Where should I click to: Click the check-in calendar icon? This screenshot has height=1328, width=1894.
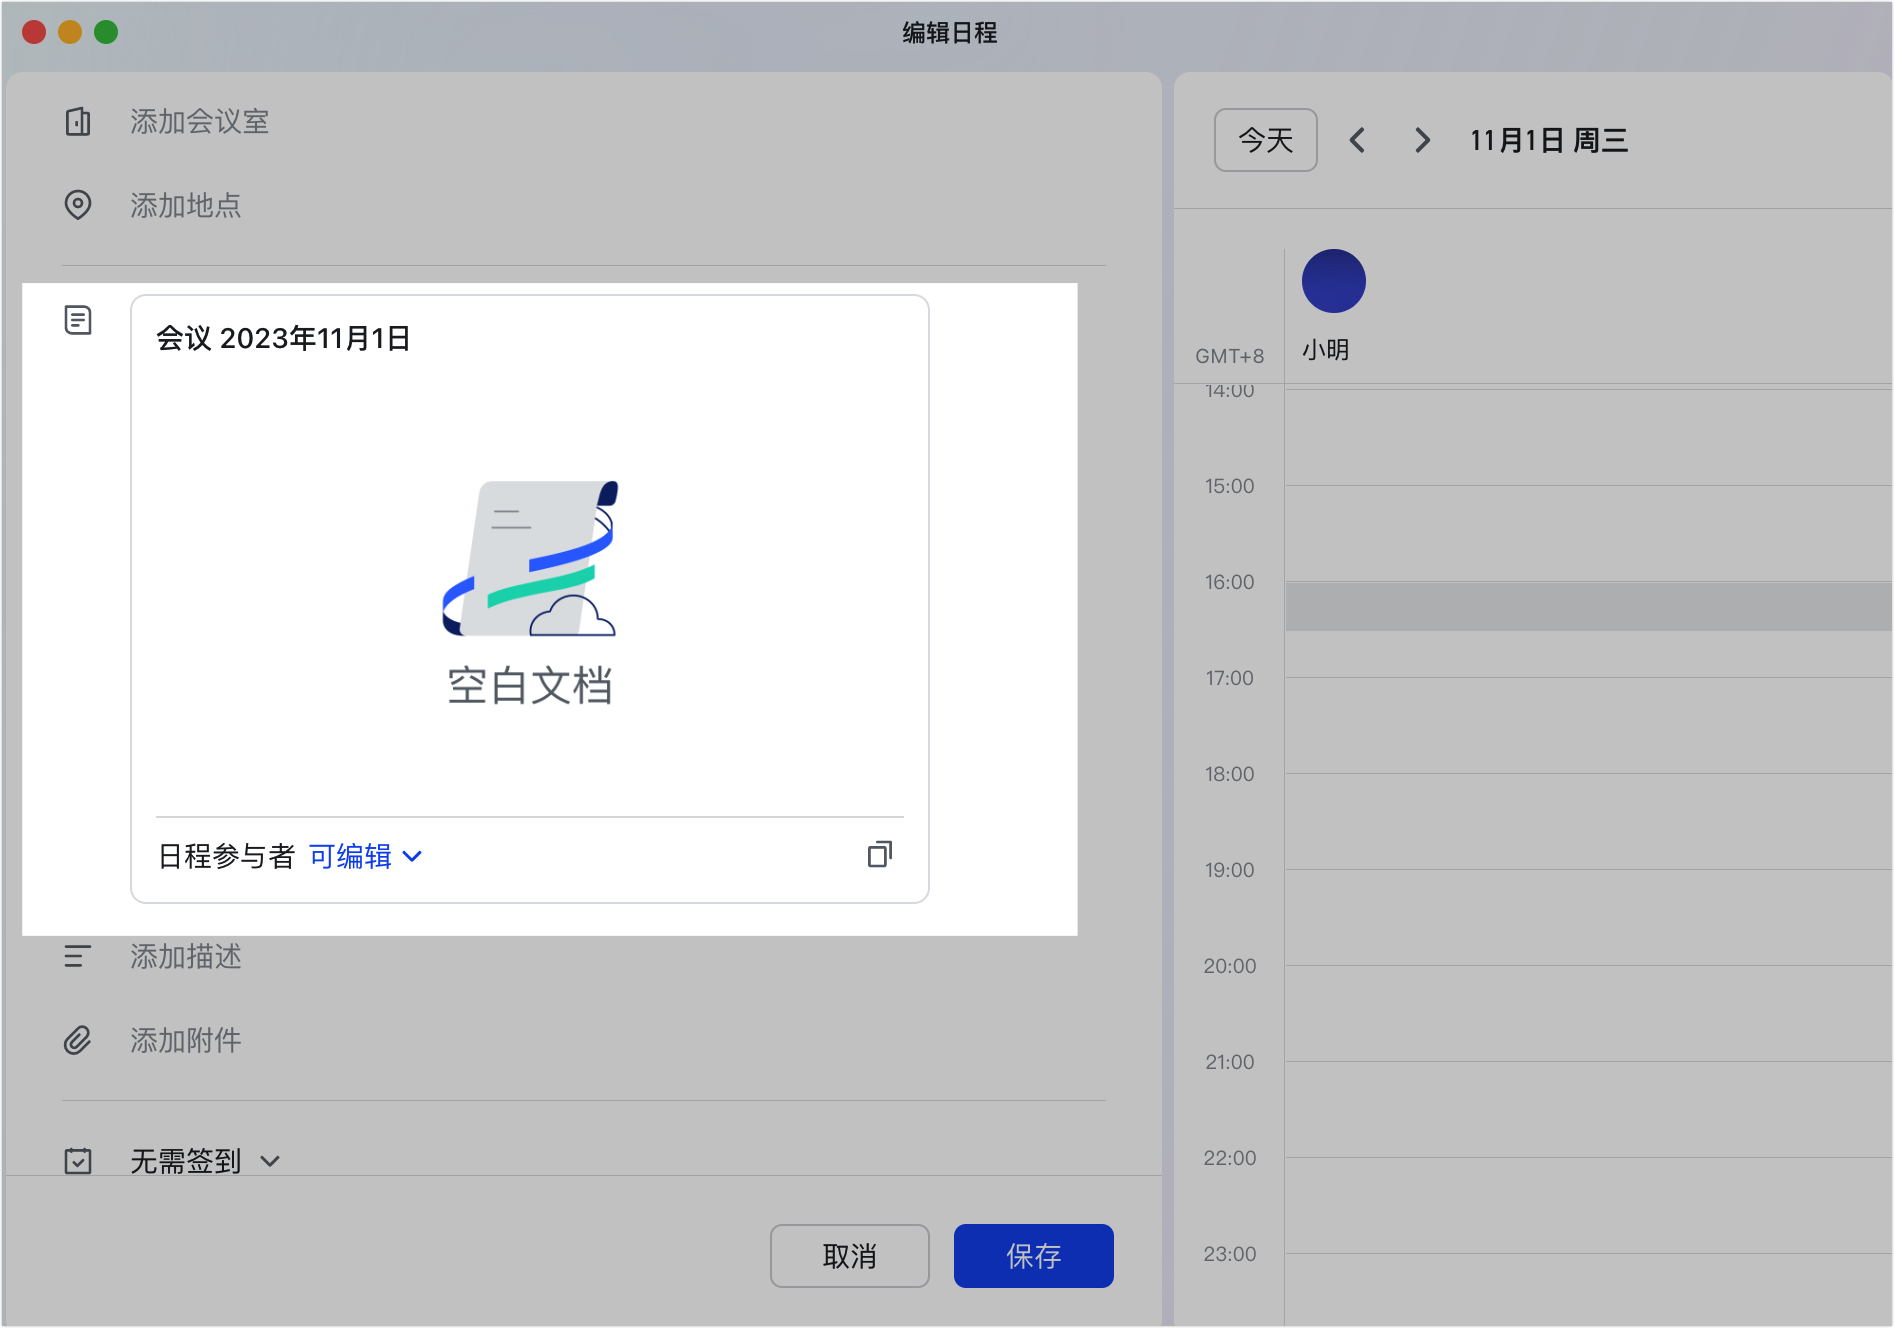pos(78,1161)
